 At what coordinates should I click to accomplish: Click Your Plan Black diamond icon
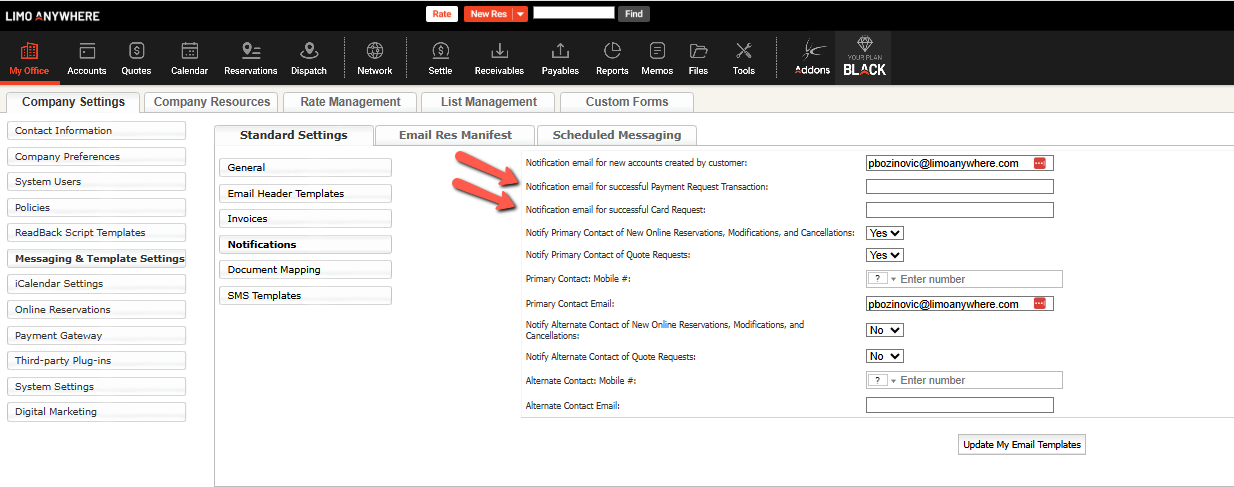(864, 58)
